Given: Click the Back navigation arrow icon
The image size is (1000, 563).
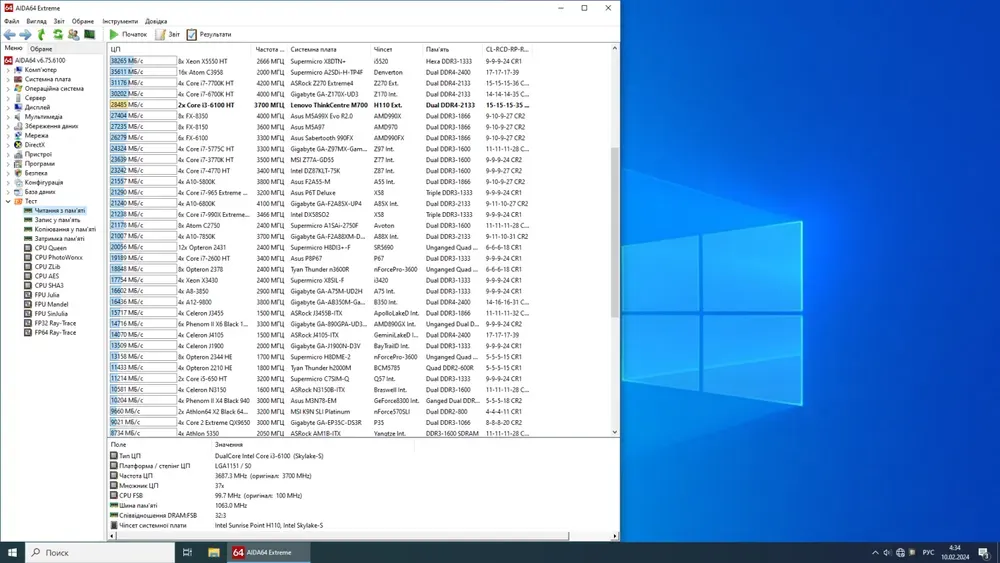Looking at the screenshot, I should [x=9, y=35].
